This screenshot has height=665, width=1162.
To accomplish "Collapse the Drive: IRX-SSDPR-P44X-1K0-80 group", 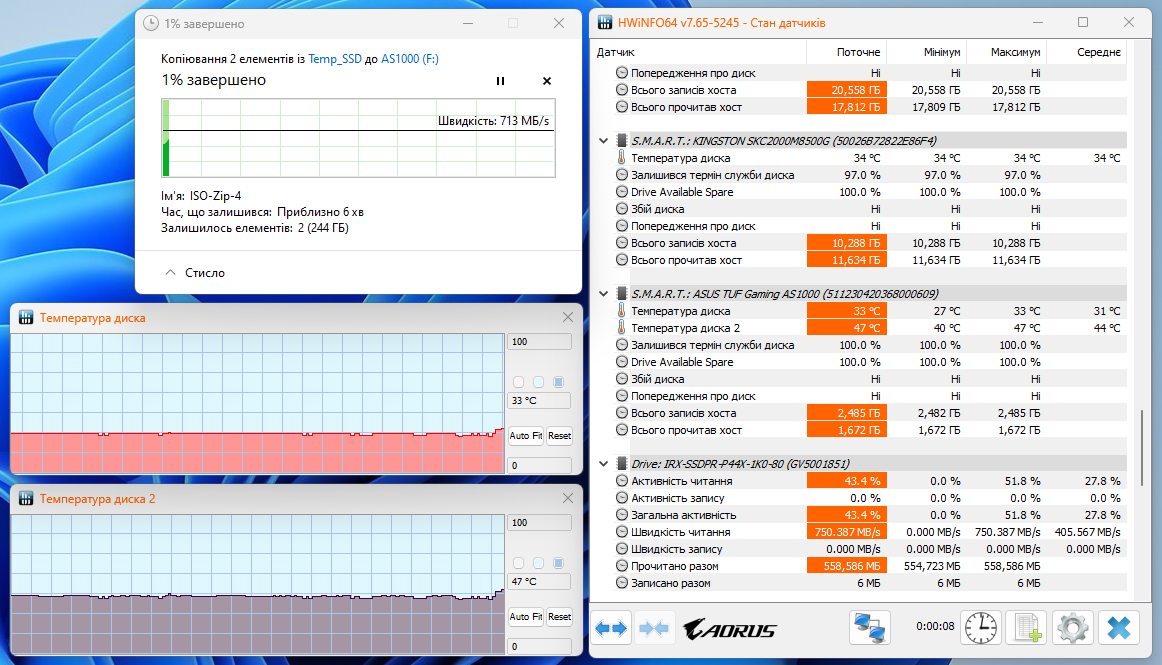I will point(603,463).
